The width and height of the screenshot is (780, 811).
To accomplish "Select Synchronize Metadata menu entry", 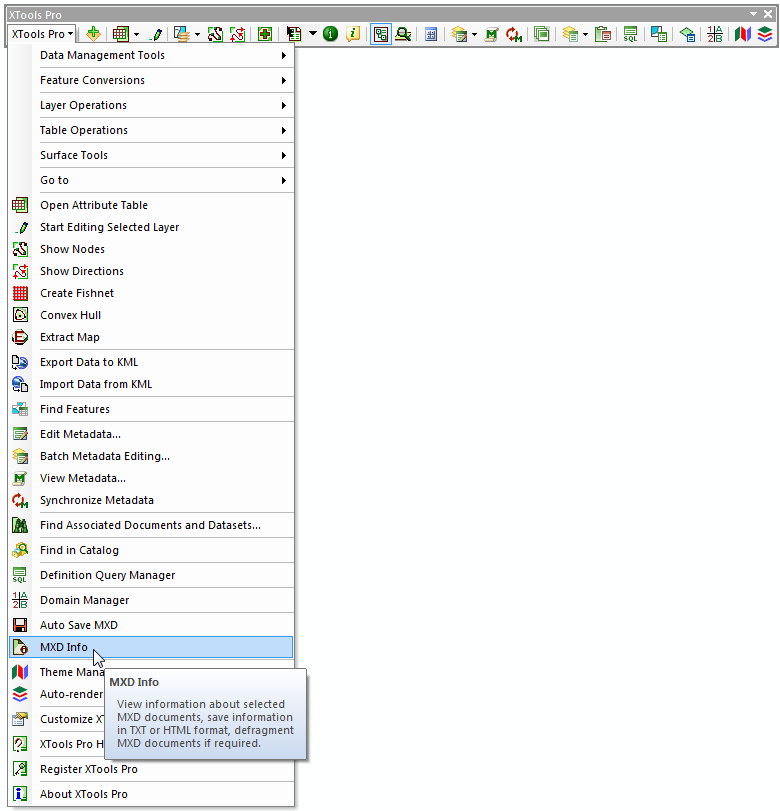I will point(152,500).
